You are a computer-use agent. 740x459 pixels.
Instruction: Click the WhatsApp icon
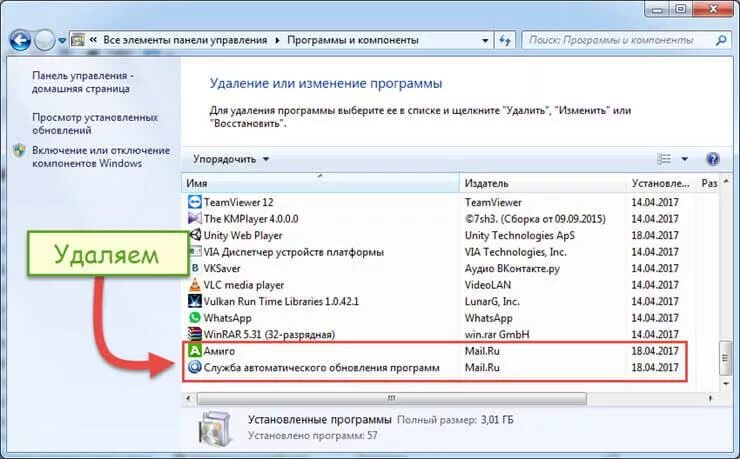[x=194, y=317]
